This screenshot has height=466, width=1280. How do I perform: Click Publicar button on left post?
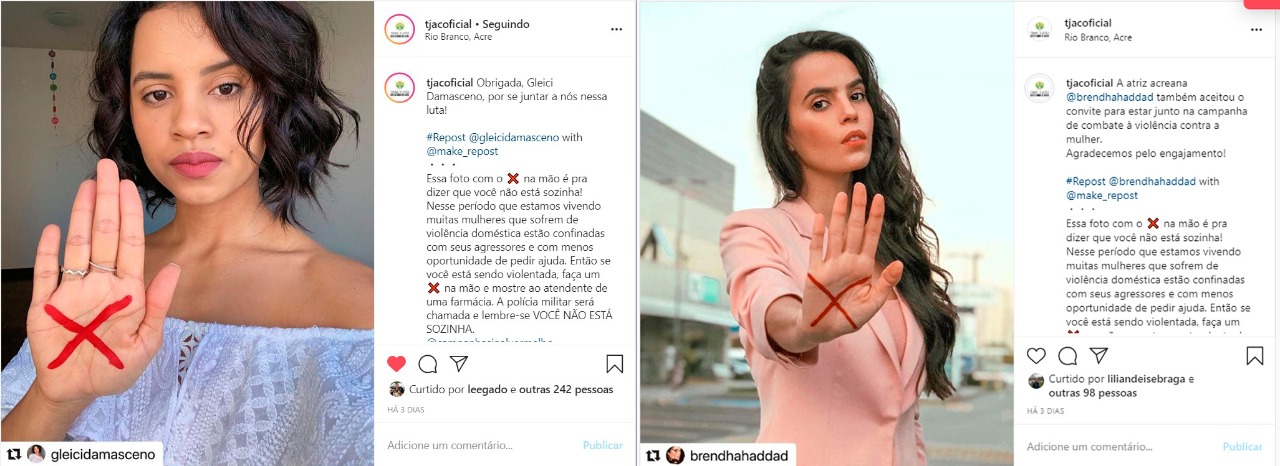point(603,445)
